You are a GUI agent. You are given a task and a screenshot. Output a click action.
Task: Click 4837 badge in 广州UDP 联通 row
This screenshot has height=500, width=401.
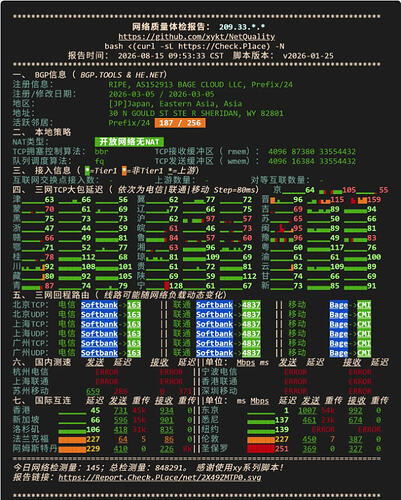pos(251,353)
